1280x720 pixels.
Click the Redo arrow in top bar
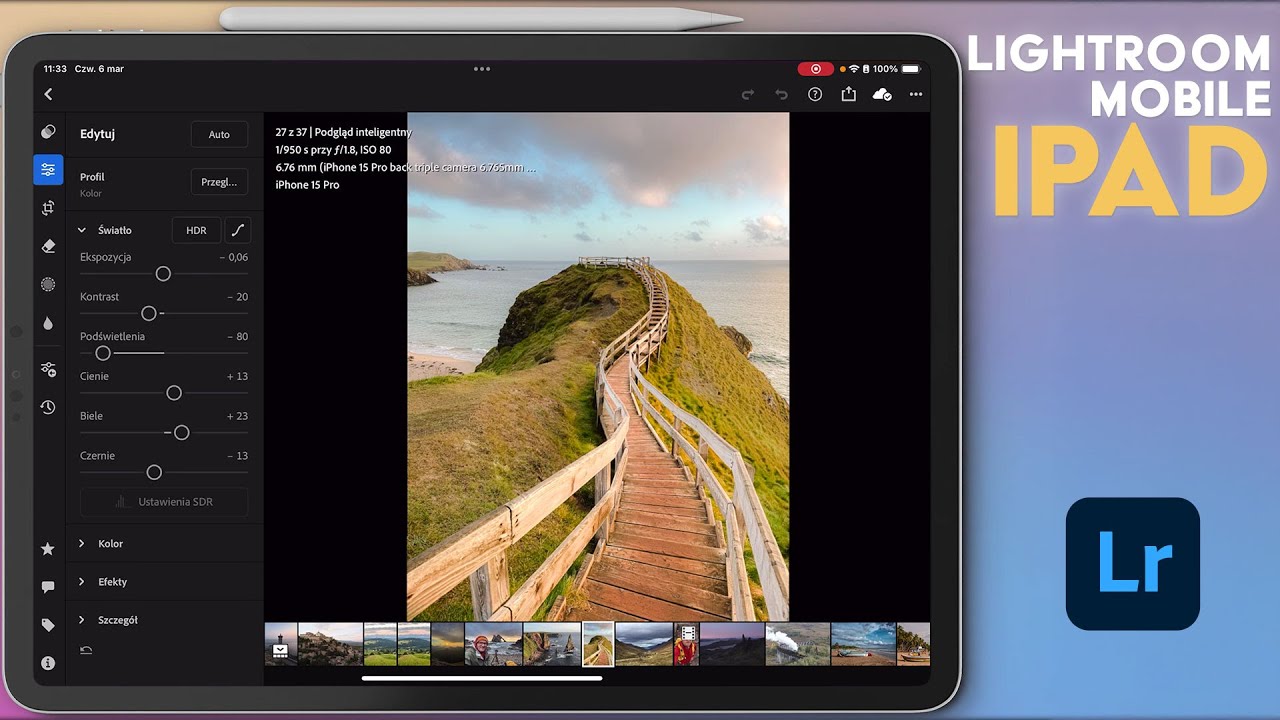click(x=748, y=94)
